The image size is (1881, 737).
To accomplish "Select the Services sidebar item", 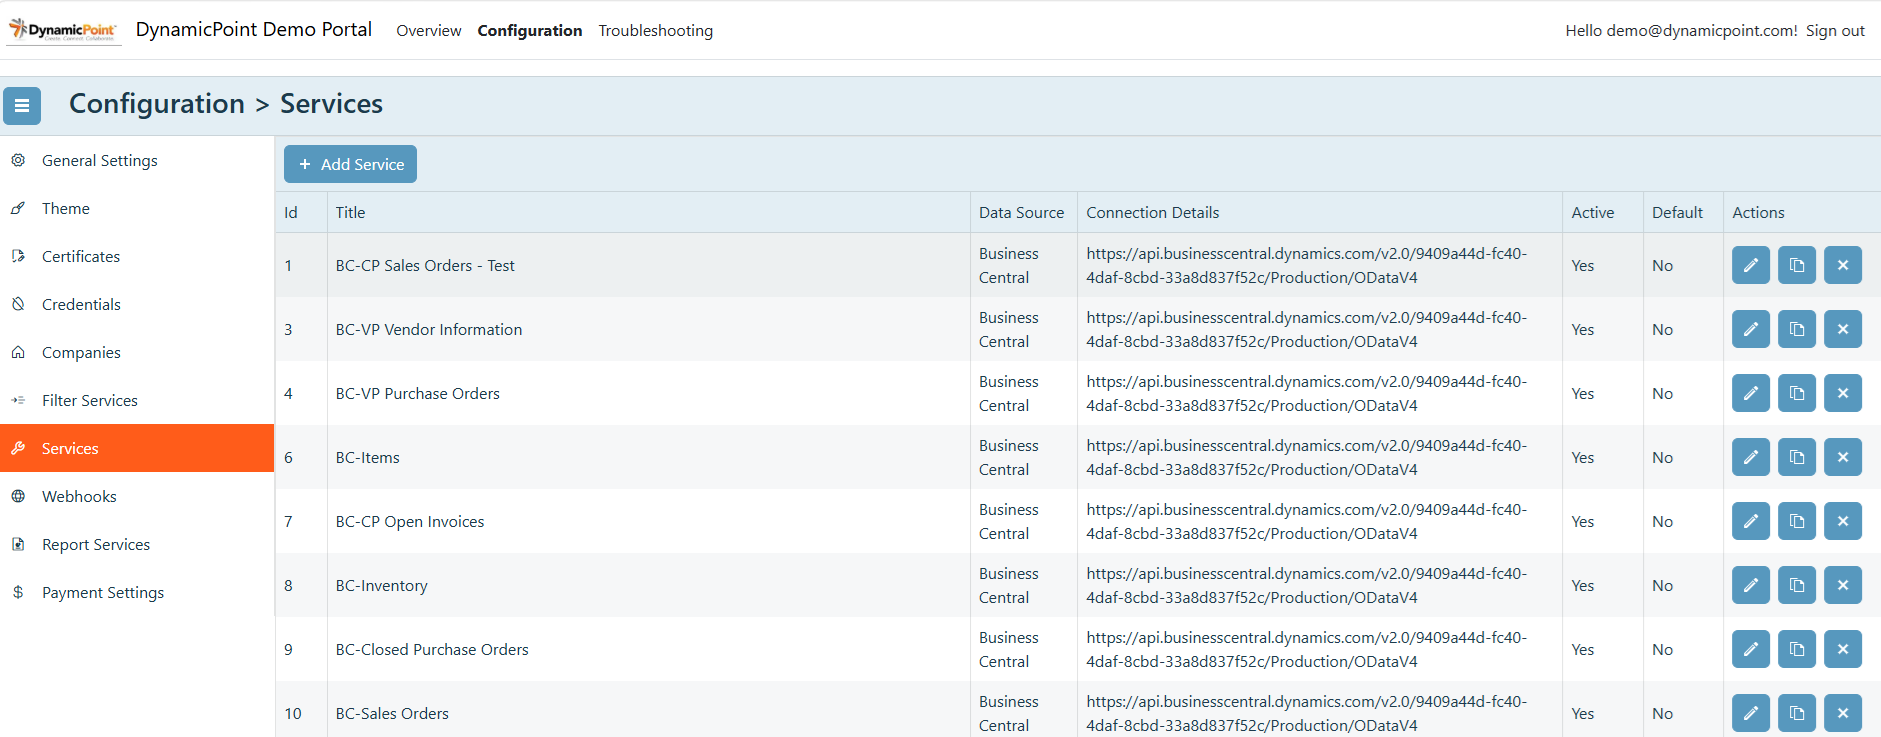I will tap(137, 448).
